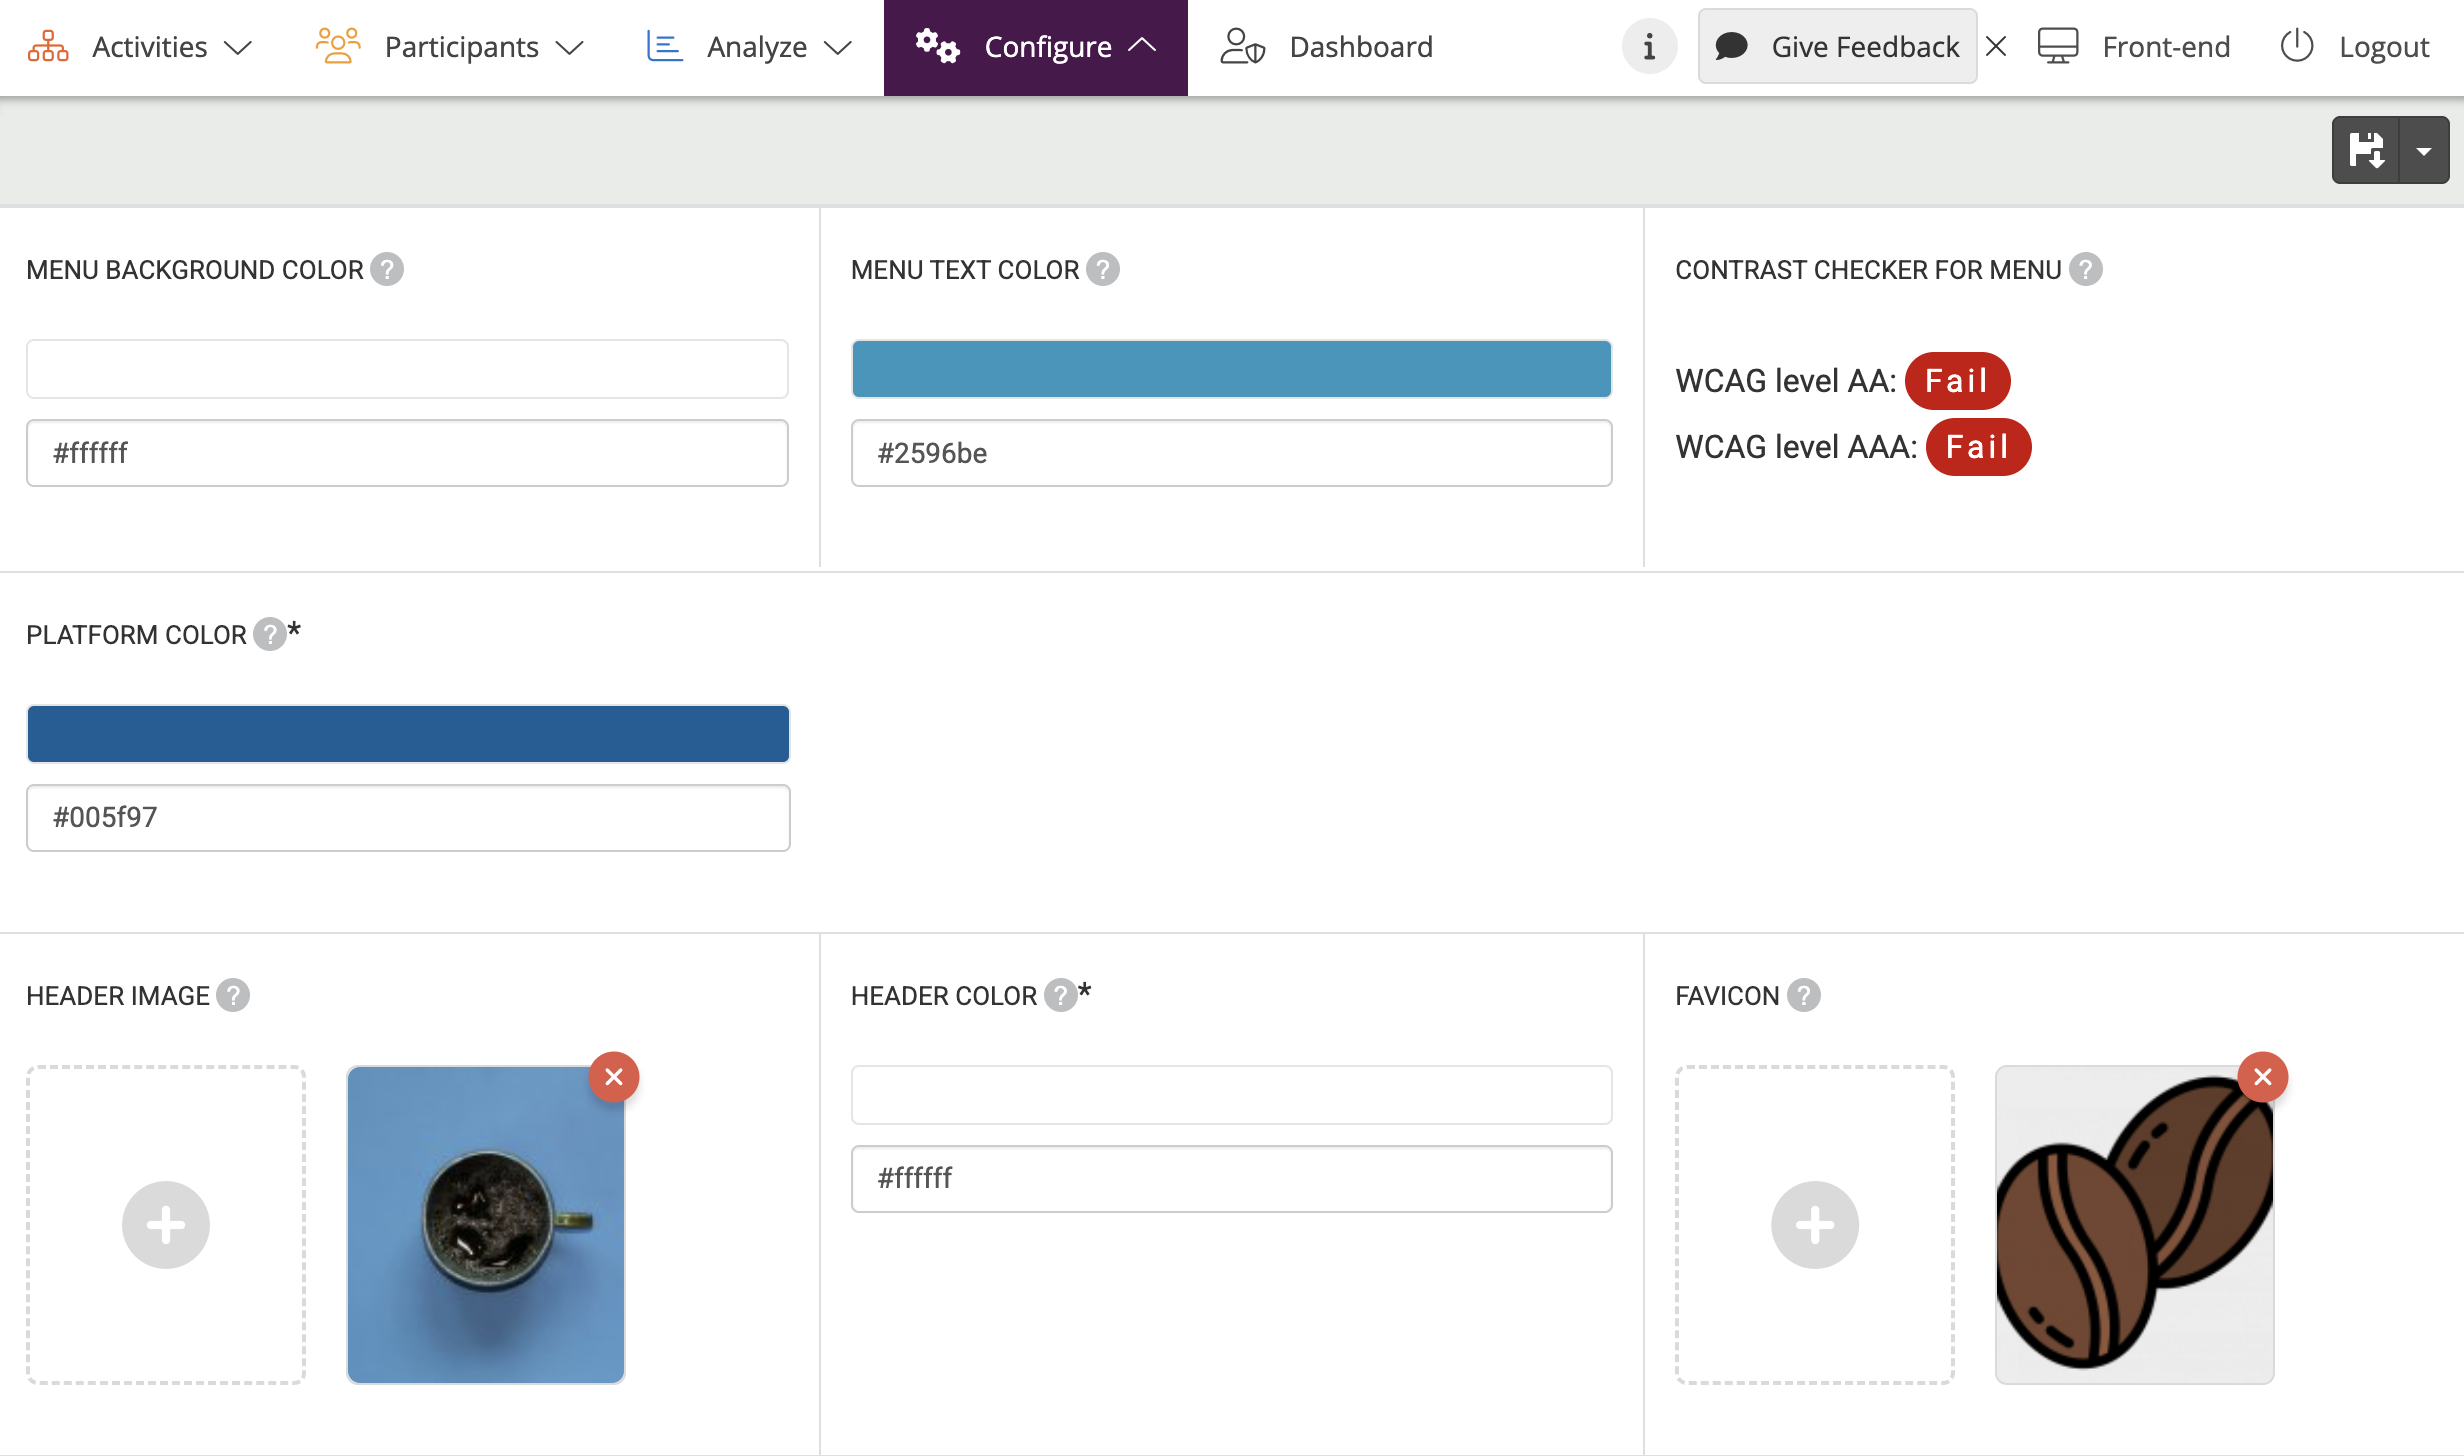The height and width of the screenshot is (1456, 2464).
Task: Remove the coffee cup header image
Action: point(614,1077)
